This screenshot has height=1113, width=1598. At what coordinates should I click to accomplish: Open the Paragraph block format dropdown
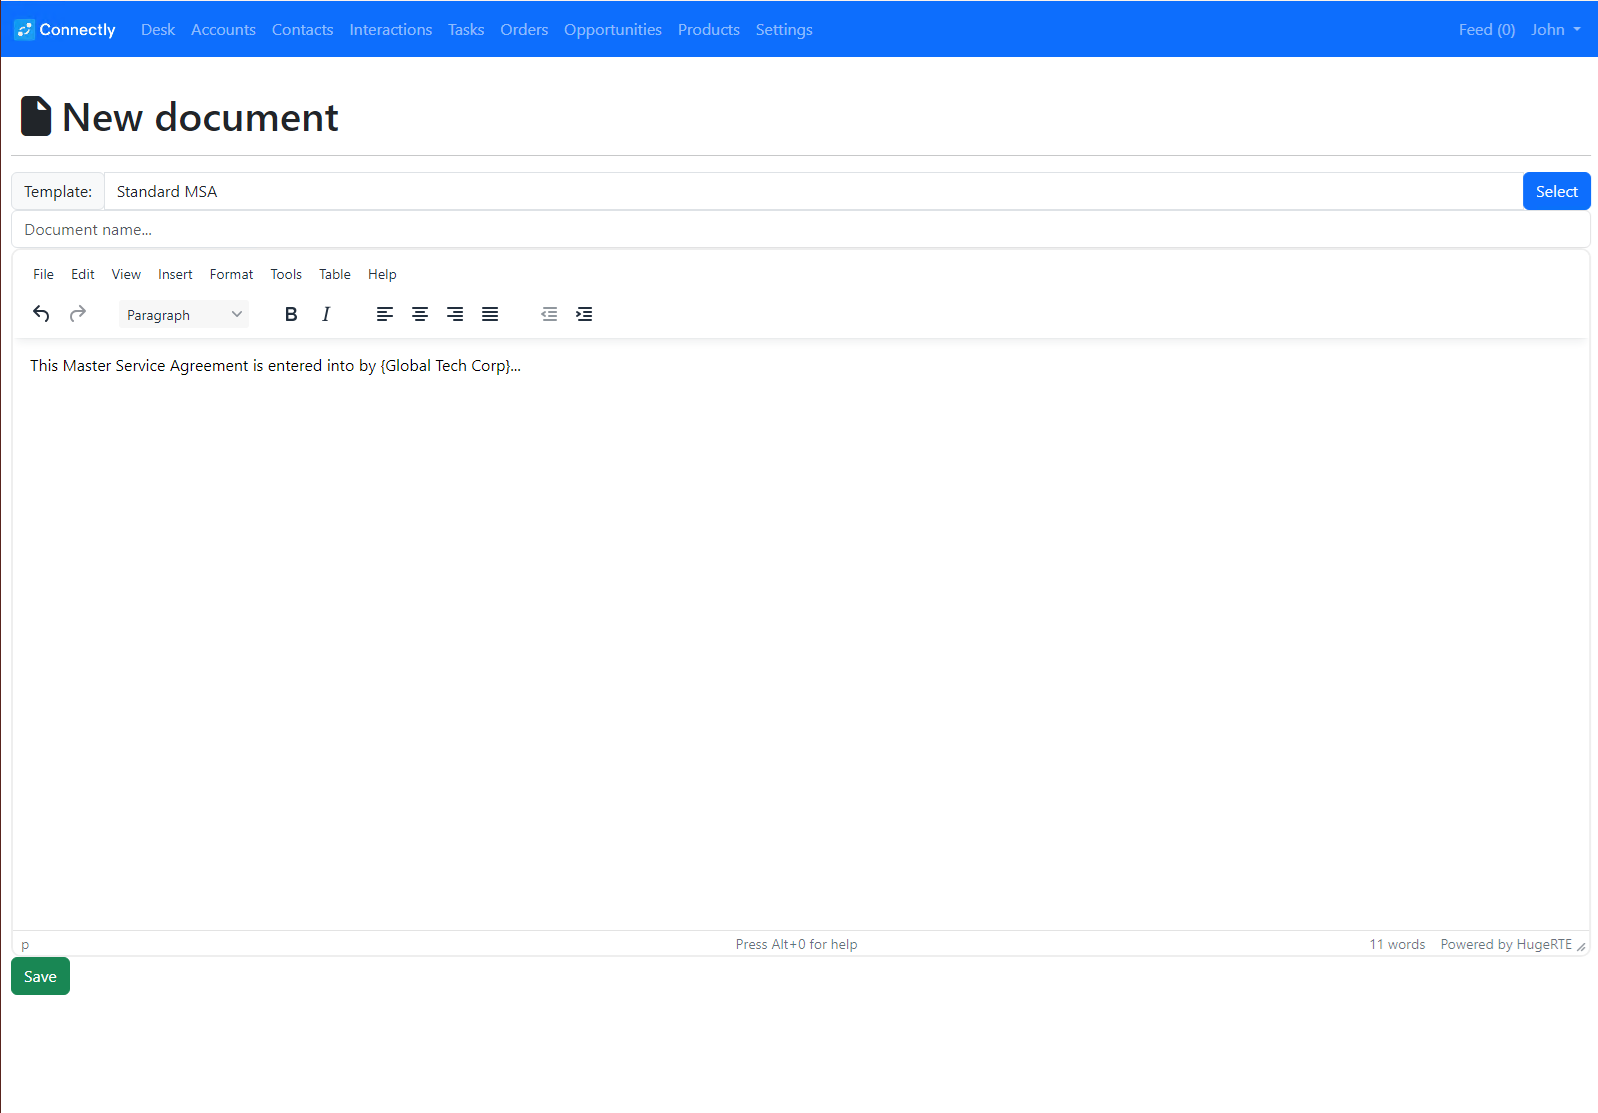click(x=184, y=315)
